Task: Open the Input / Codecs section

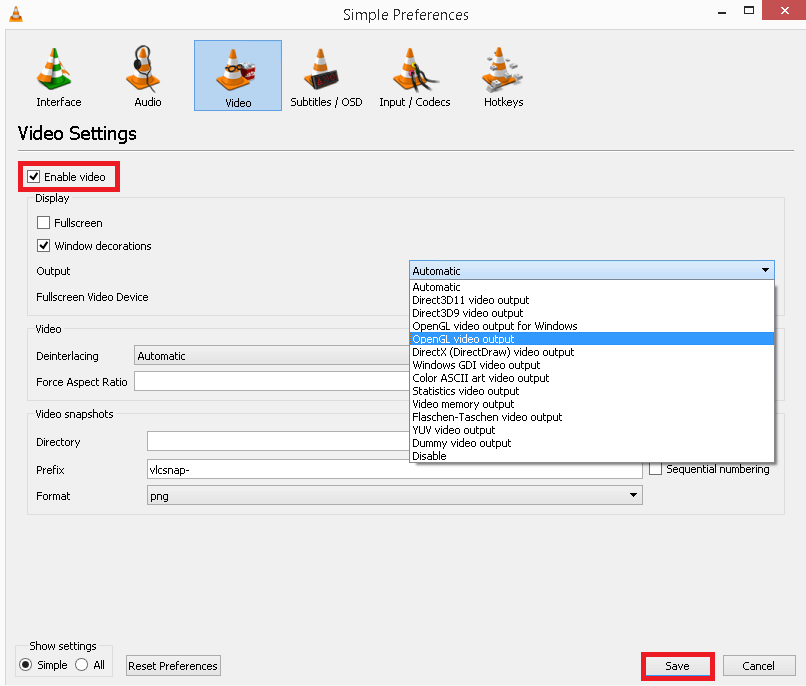Action: 414,75
